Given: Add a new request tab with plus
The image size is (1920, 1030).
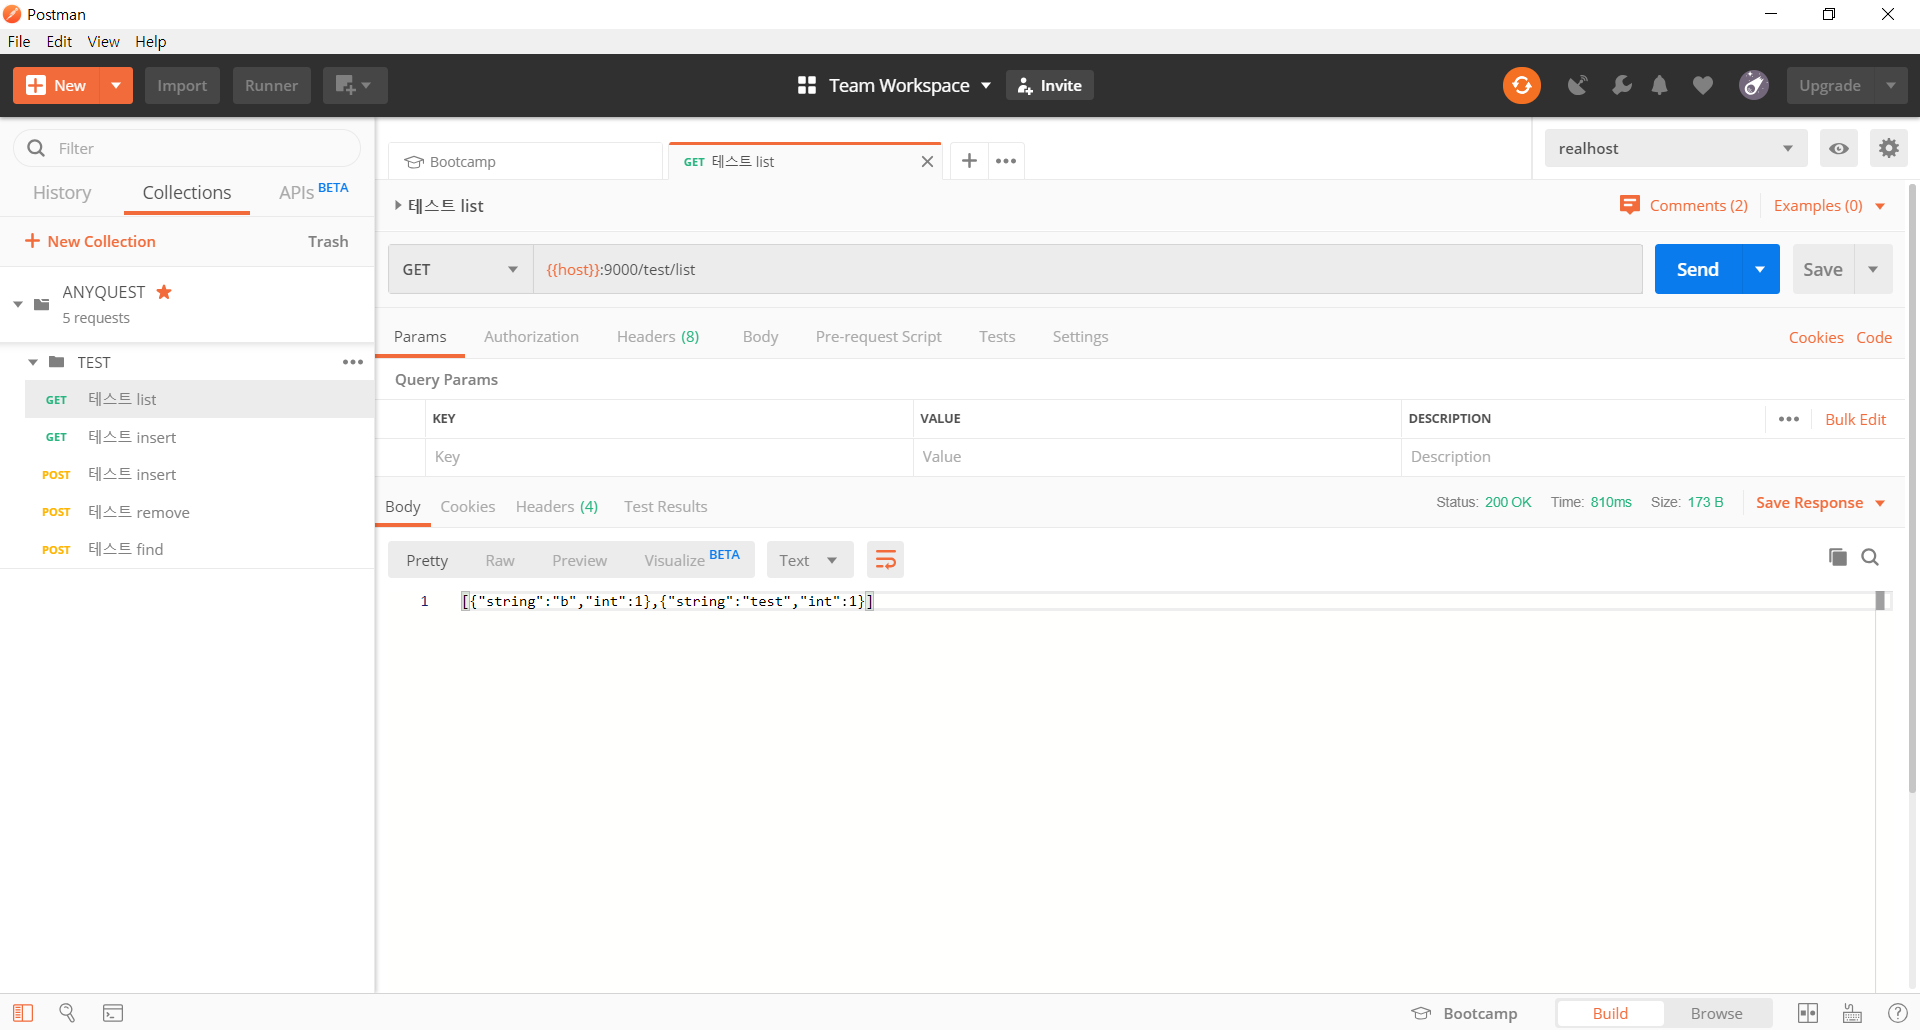Looking at the screenshot, I should click(969, 161).
